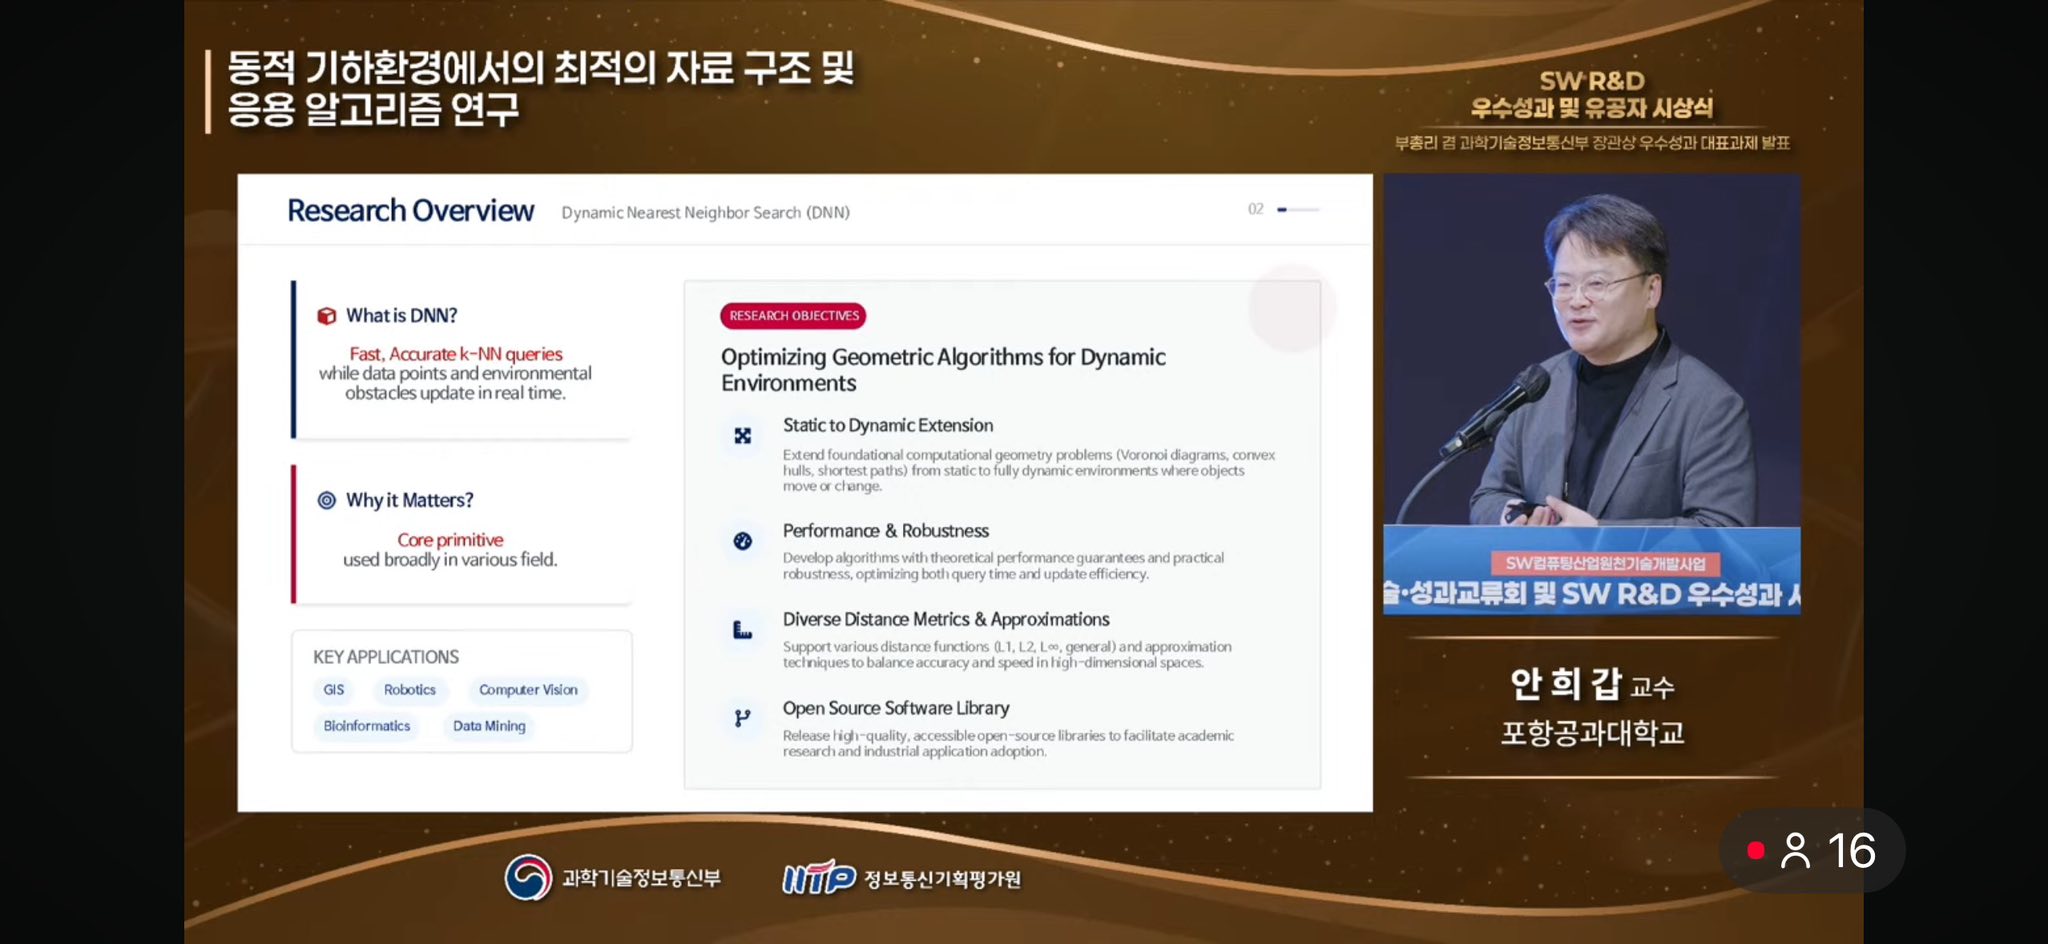Click the Open Source Software Library heading
Image resolution: width=2048 pixels, height=944 pixels.
point(896,708)
